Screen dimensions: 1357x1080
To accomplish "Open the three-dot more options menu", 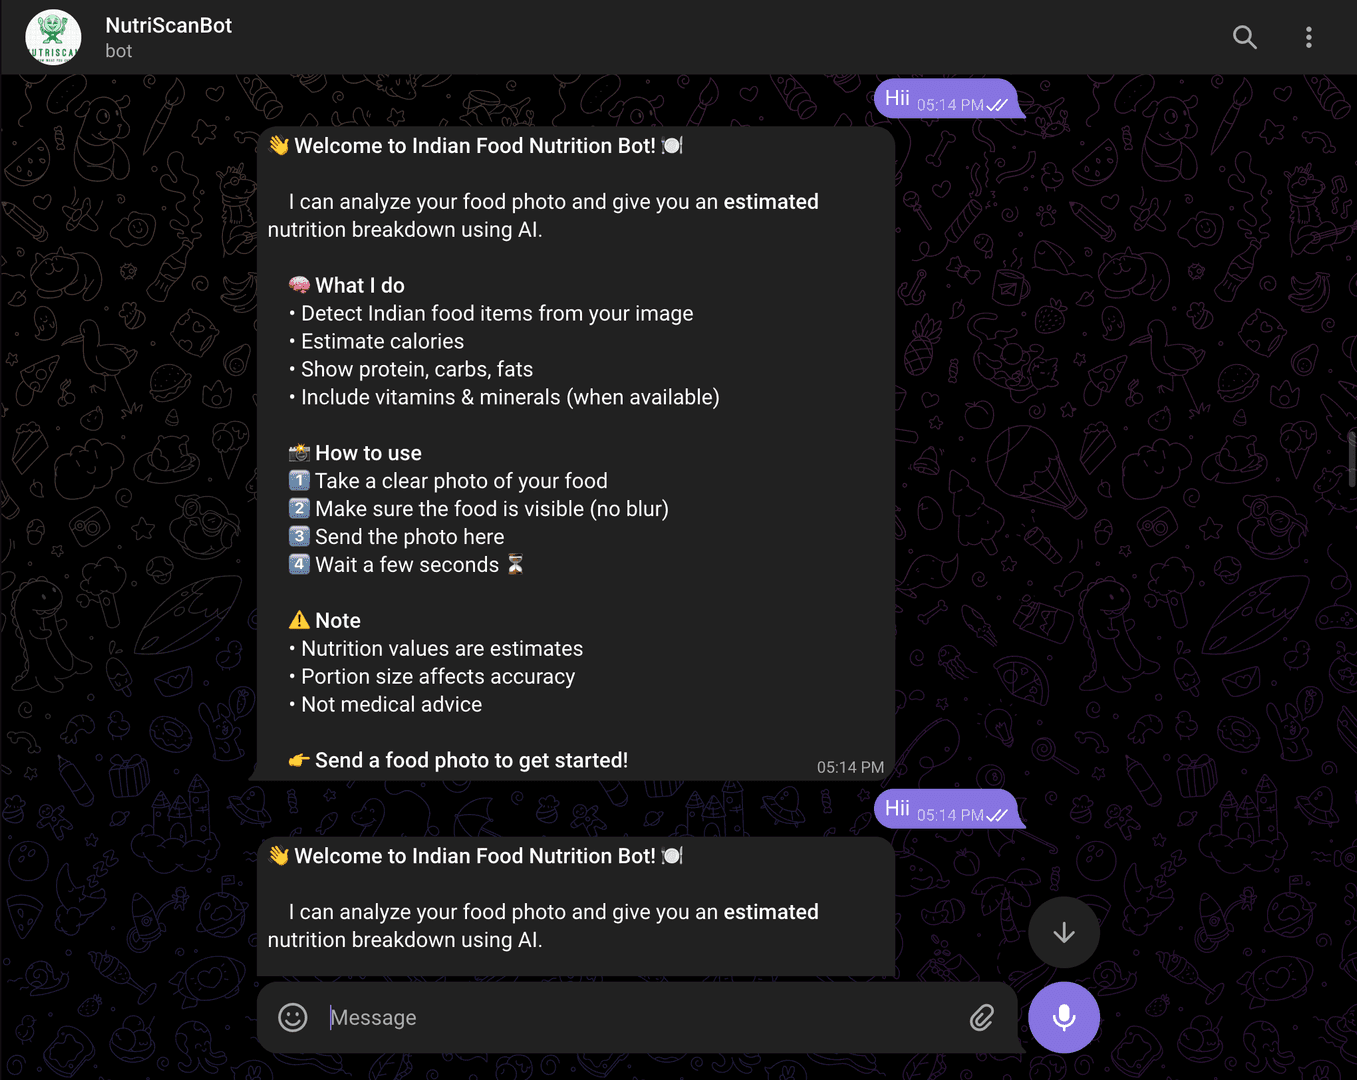I will pos(1308,38).
